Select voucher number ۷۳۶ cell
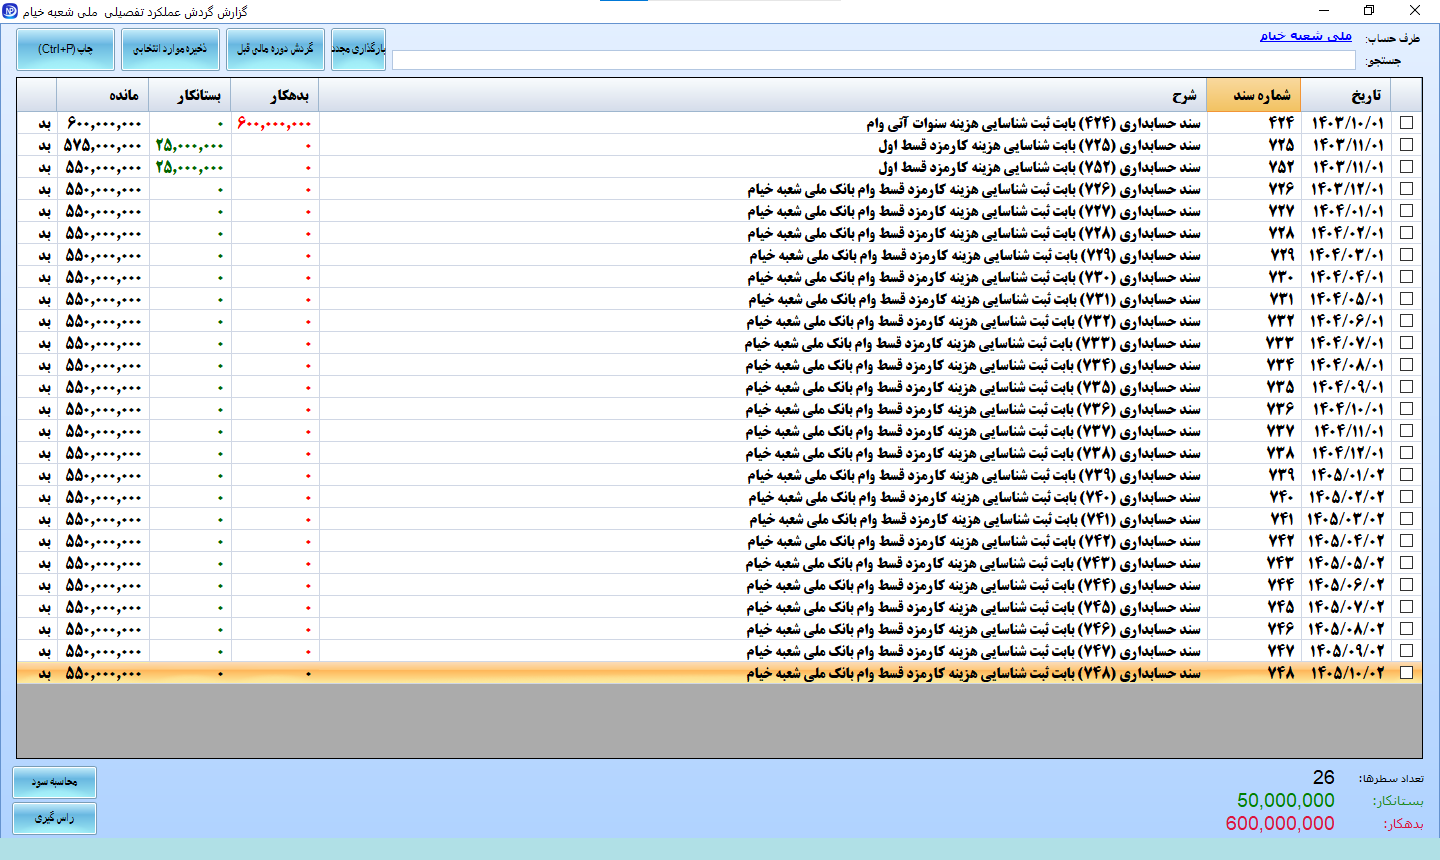This screenshot has width=1440, height=860. [1254, 409]
